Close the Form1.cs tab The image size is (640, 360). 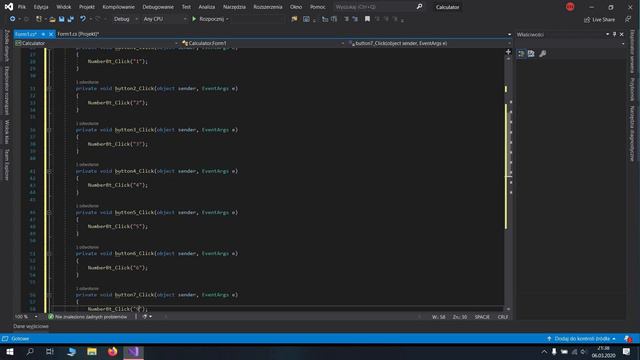point(51,34)
